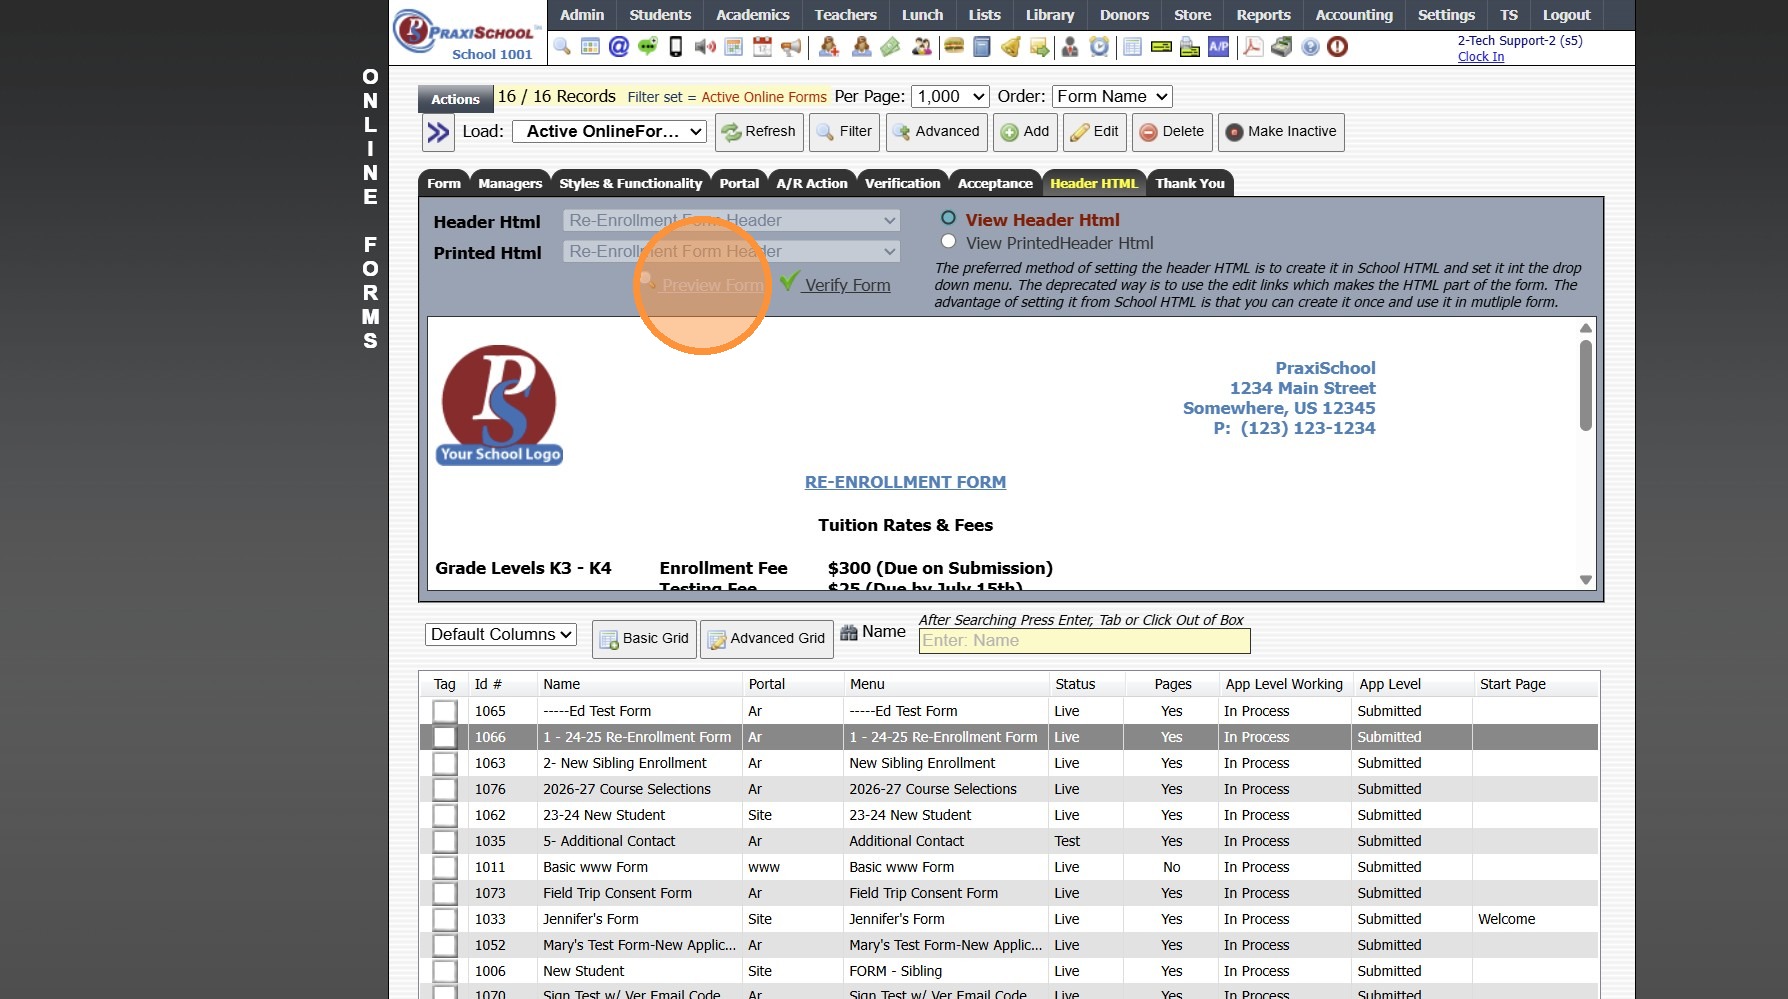Click the double chevron expand button
Screen dimensions: 1788x999
pos(438,132)
